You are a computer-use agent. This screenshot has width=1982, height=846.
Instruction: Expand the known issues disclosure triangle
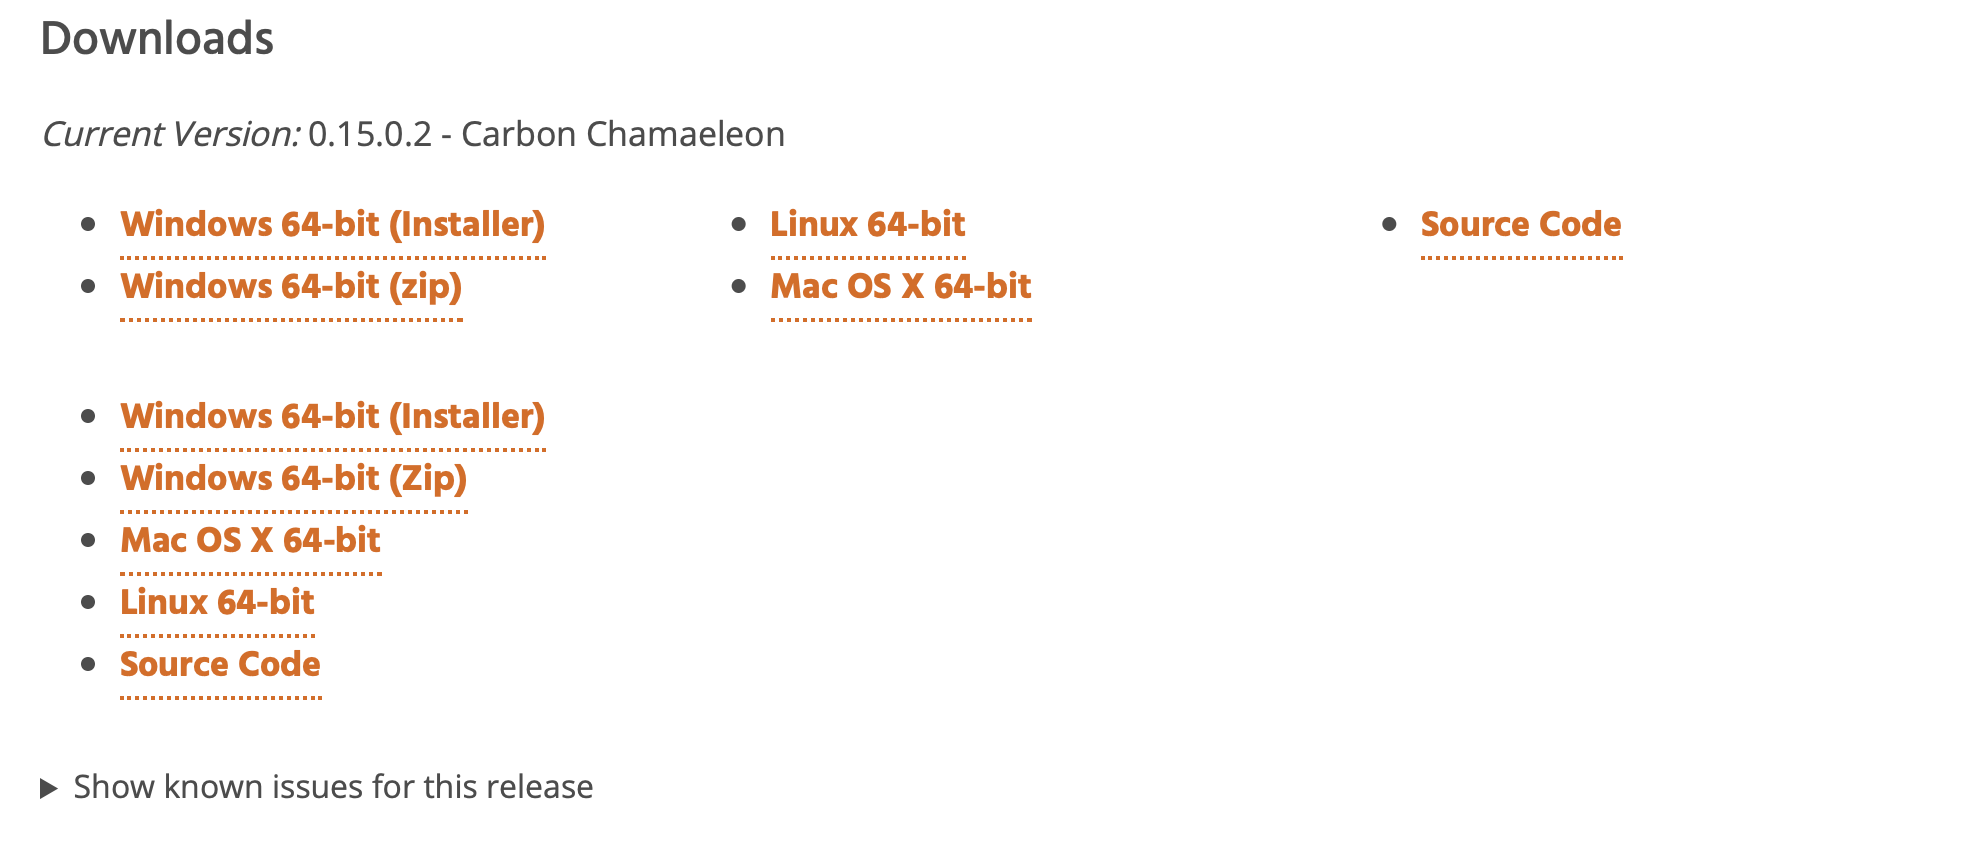[x=48, y=789]
